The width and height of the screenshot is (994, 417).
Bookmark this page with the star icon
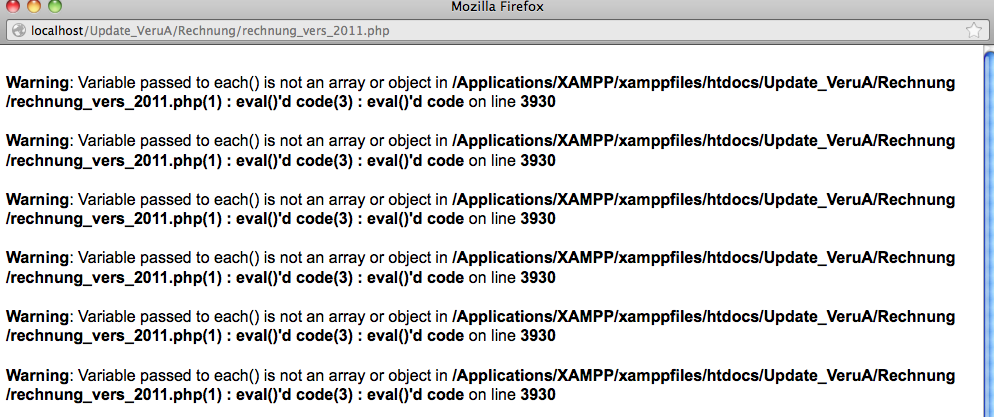973,31
